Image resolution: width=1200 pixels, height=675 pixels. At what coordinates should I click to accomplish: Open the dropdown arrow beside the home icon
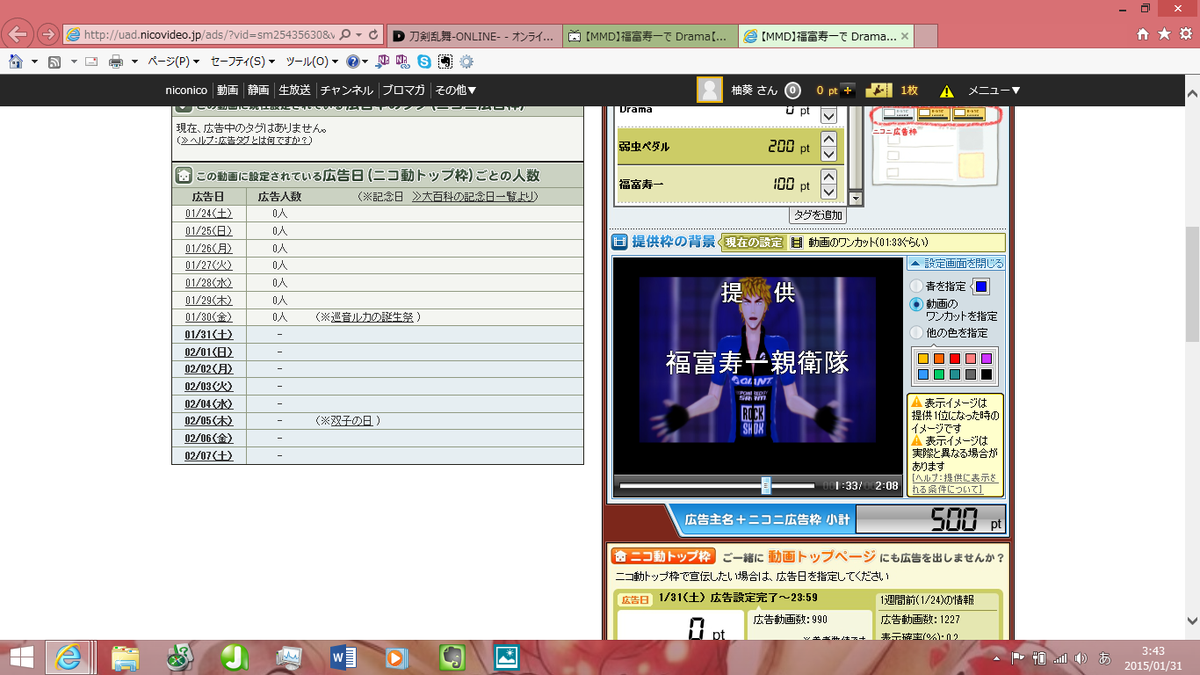[33, 61]
